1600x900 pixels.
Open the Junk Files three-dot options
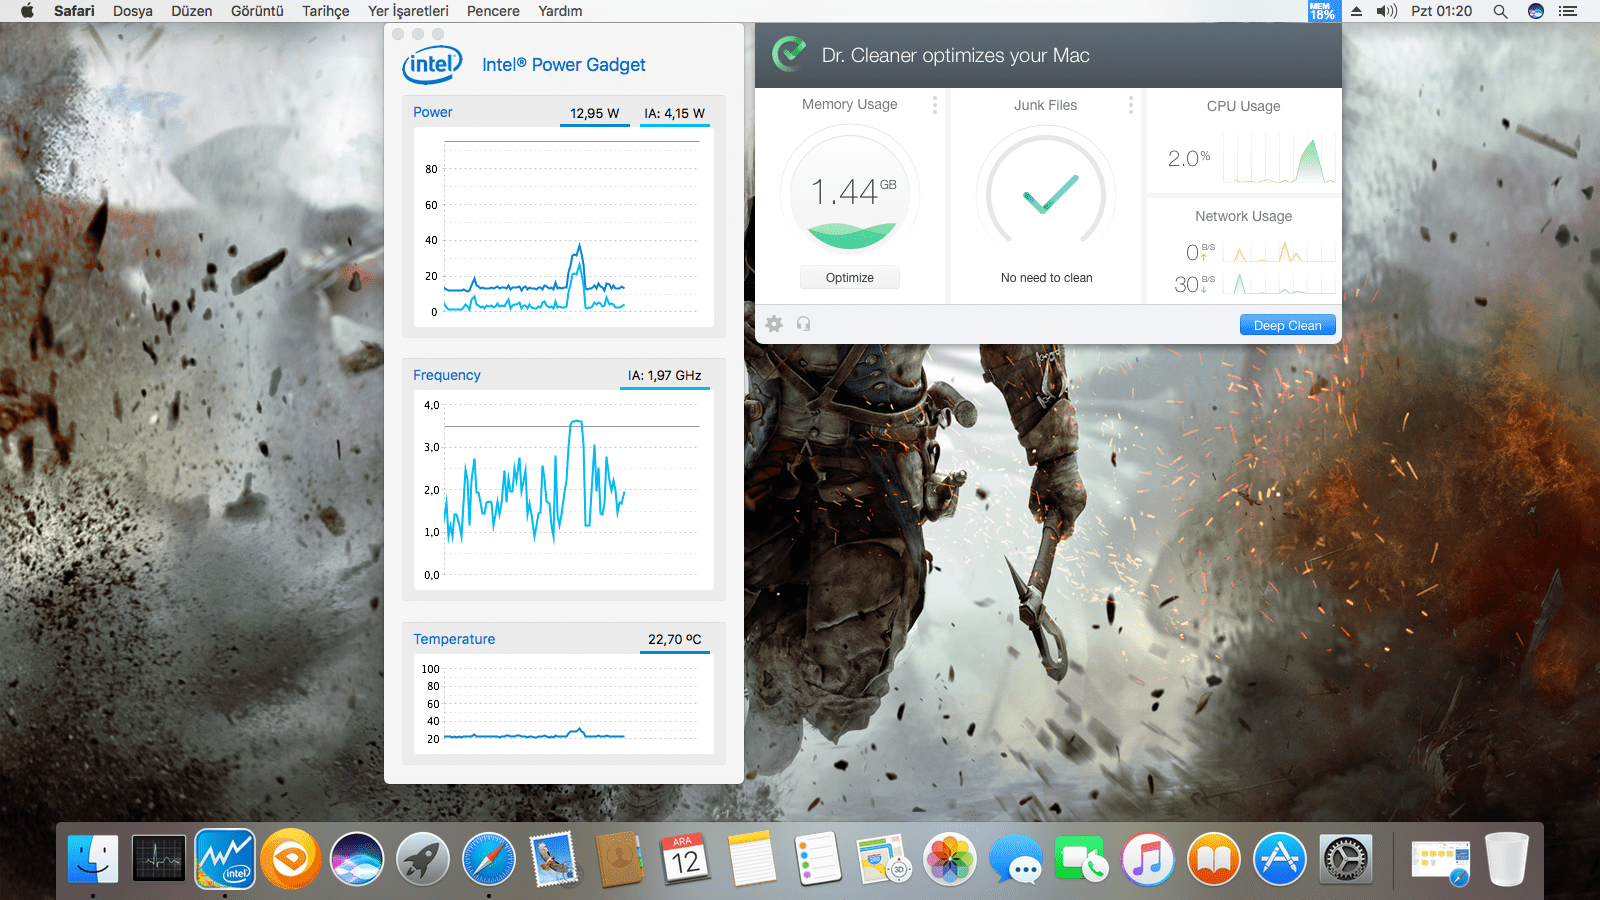click(1131, 105)
